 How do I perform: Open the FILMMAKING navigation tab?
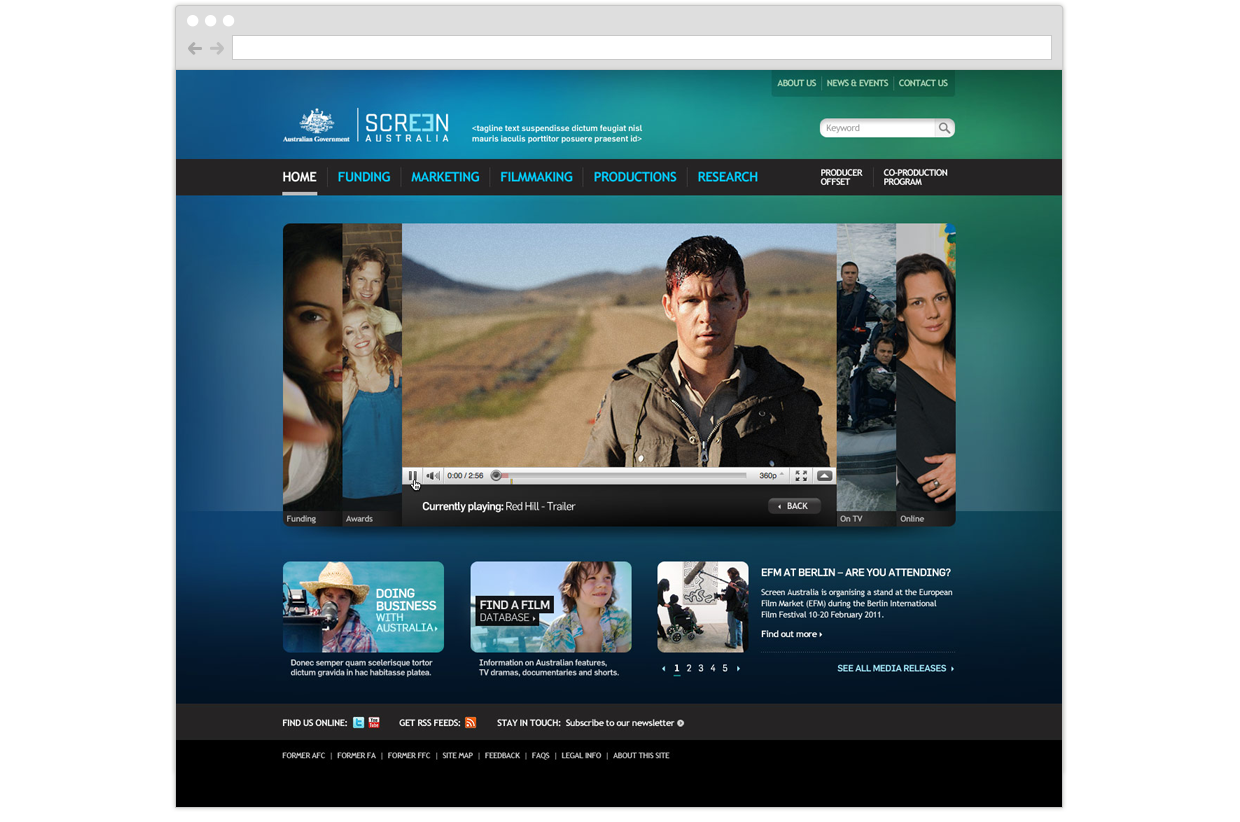[x=536, y=177]
